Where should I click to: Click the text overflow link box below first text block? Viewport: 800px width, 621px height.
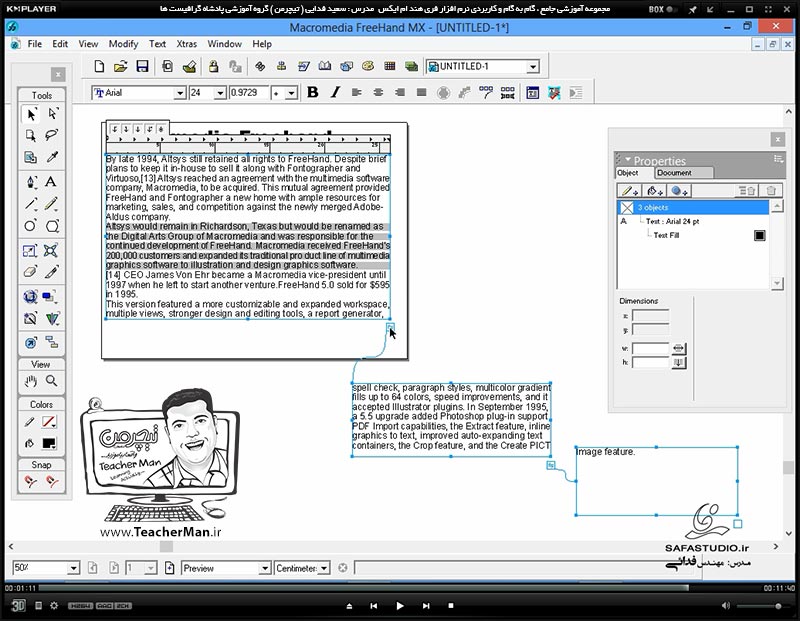tap(390, 327)
